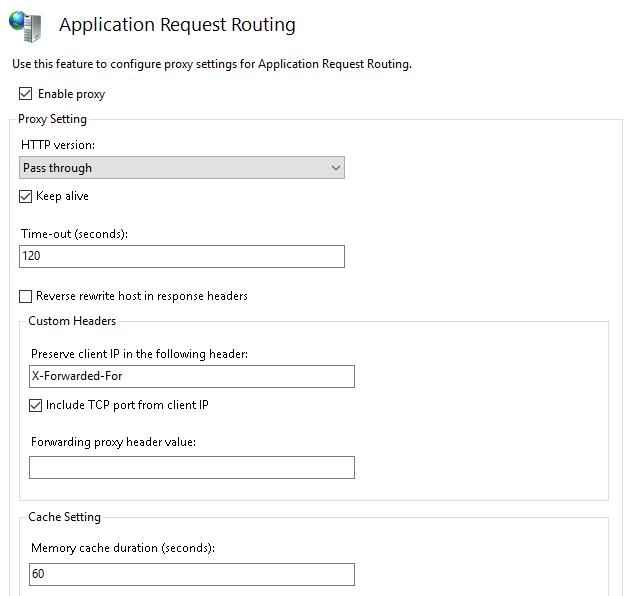Click the HTTP version label
This screenshot has width=633, height=596.
click(x=56, y=145)
